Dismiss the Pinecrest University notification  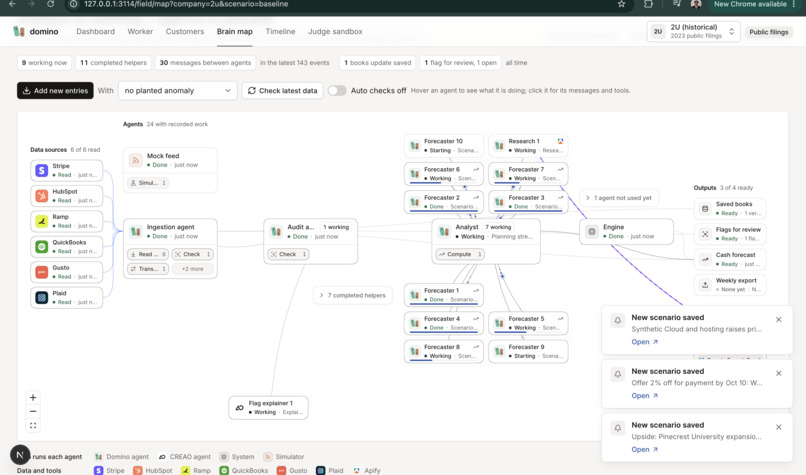coord(779,427)
